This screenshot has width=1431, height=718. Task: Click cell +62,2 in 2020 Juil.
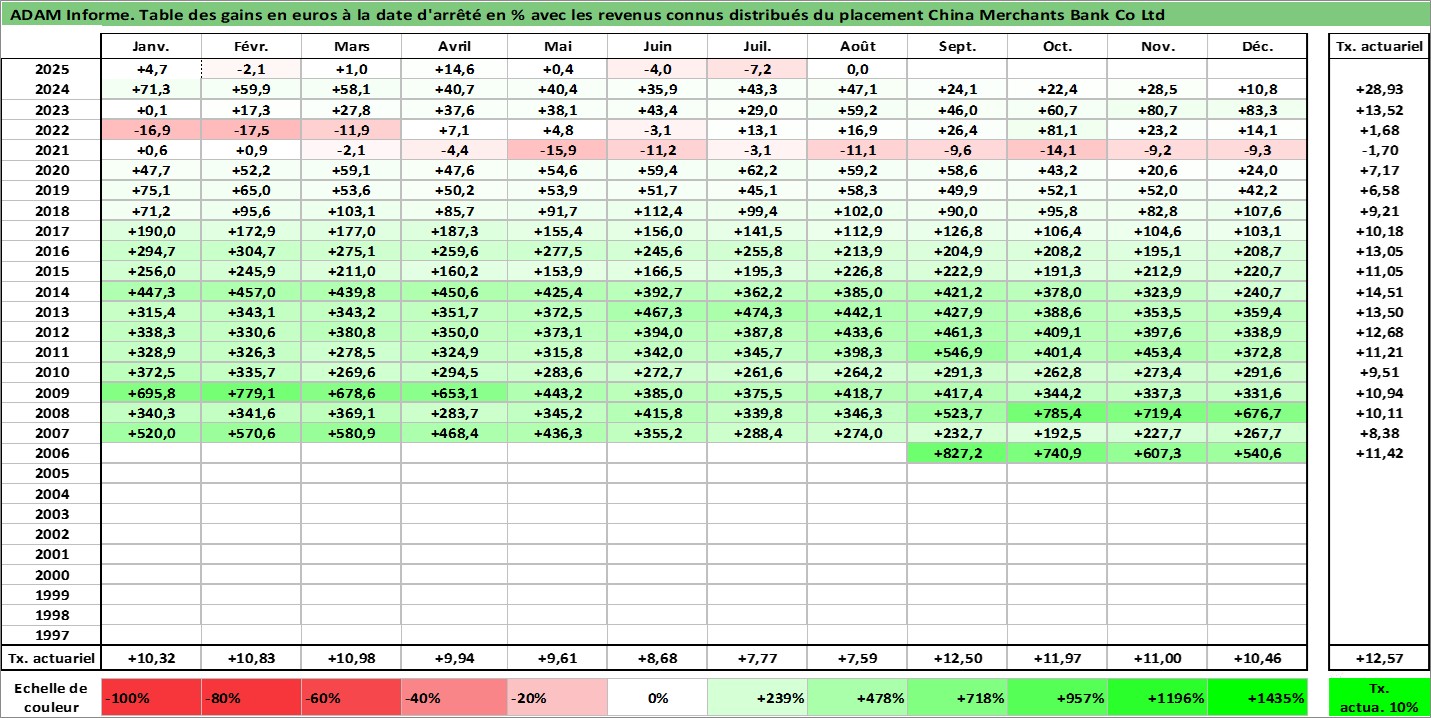point(757,170)
